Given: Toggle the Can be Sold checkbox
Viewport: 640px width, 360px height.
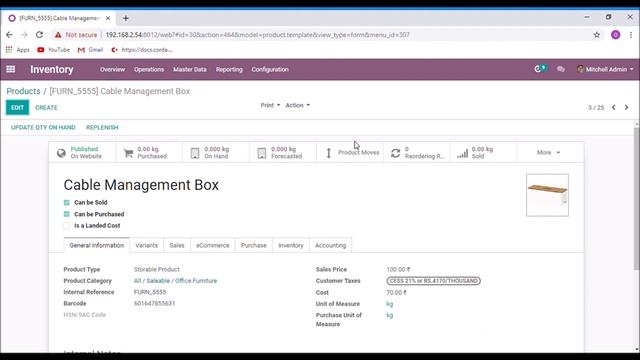Looking at the screenshot, I should pos(67,202).
